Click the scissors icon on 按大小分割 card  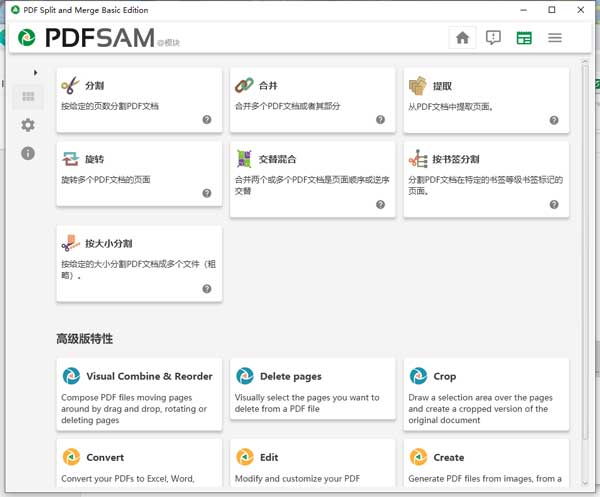70,243
